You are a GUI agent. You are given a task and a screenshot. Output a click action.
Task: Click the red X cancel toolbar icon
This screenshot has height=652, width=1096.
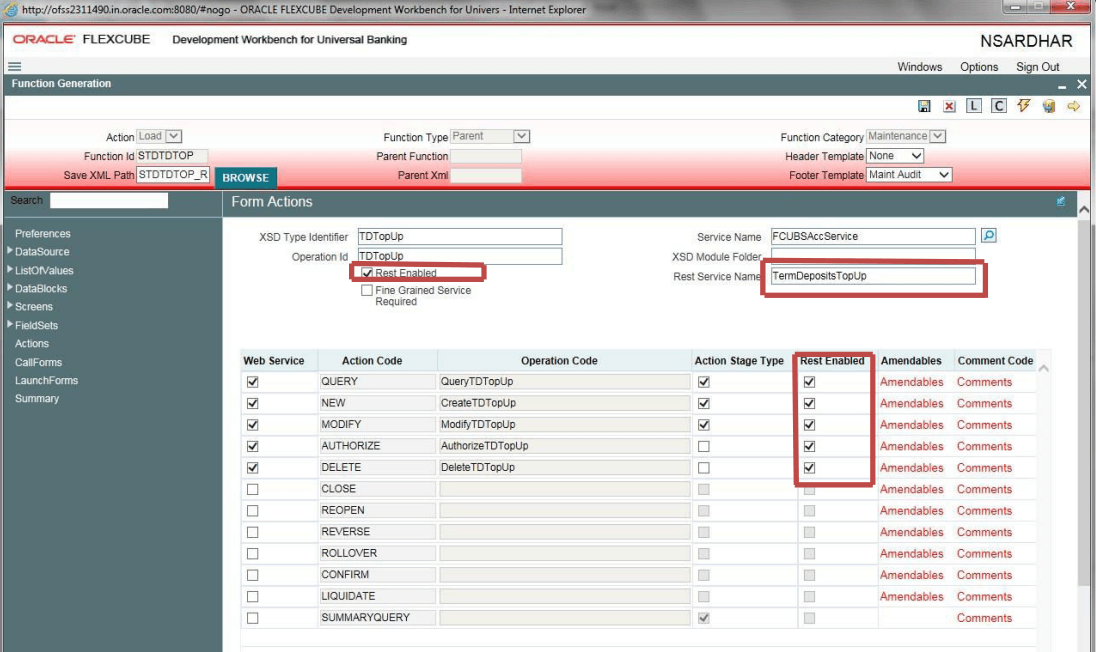point(949,106)
